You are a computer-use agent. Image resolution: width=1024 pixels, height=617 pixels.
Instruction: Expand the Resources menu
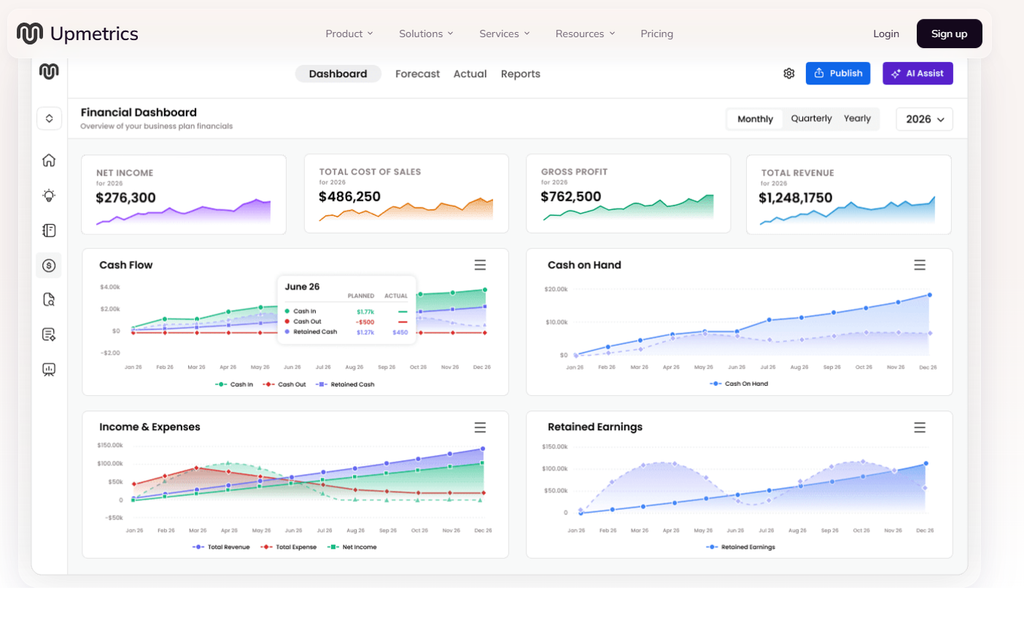click(585, 33)
